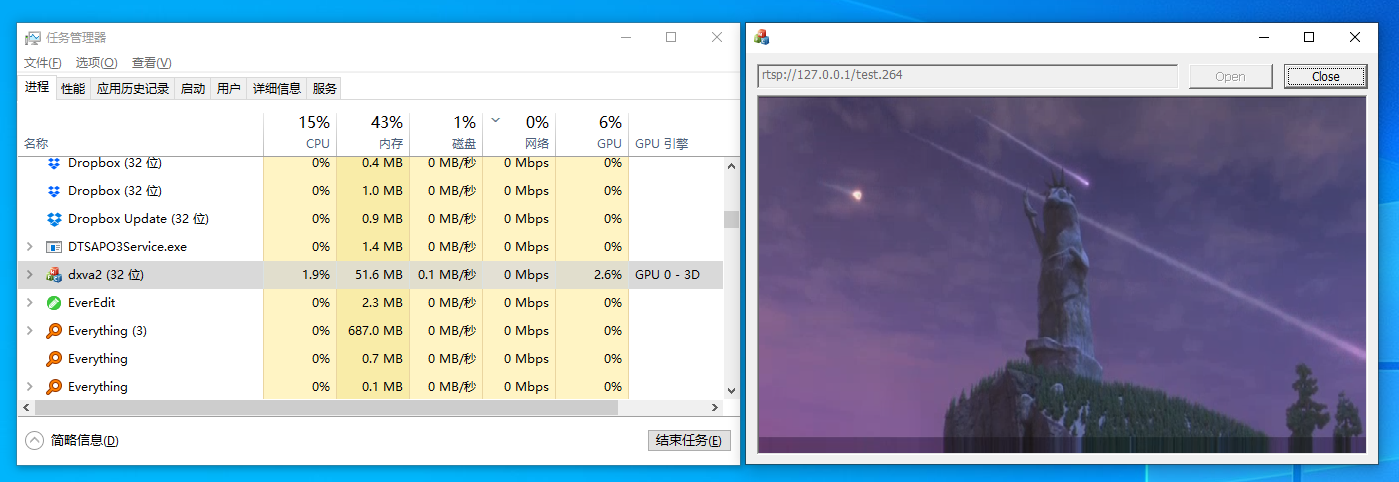This screenshot has height=482, width=1399.
Task: Click the rtsp URL input field
Action: pos(967,76)
